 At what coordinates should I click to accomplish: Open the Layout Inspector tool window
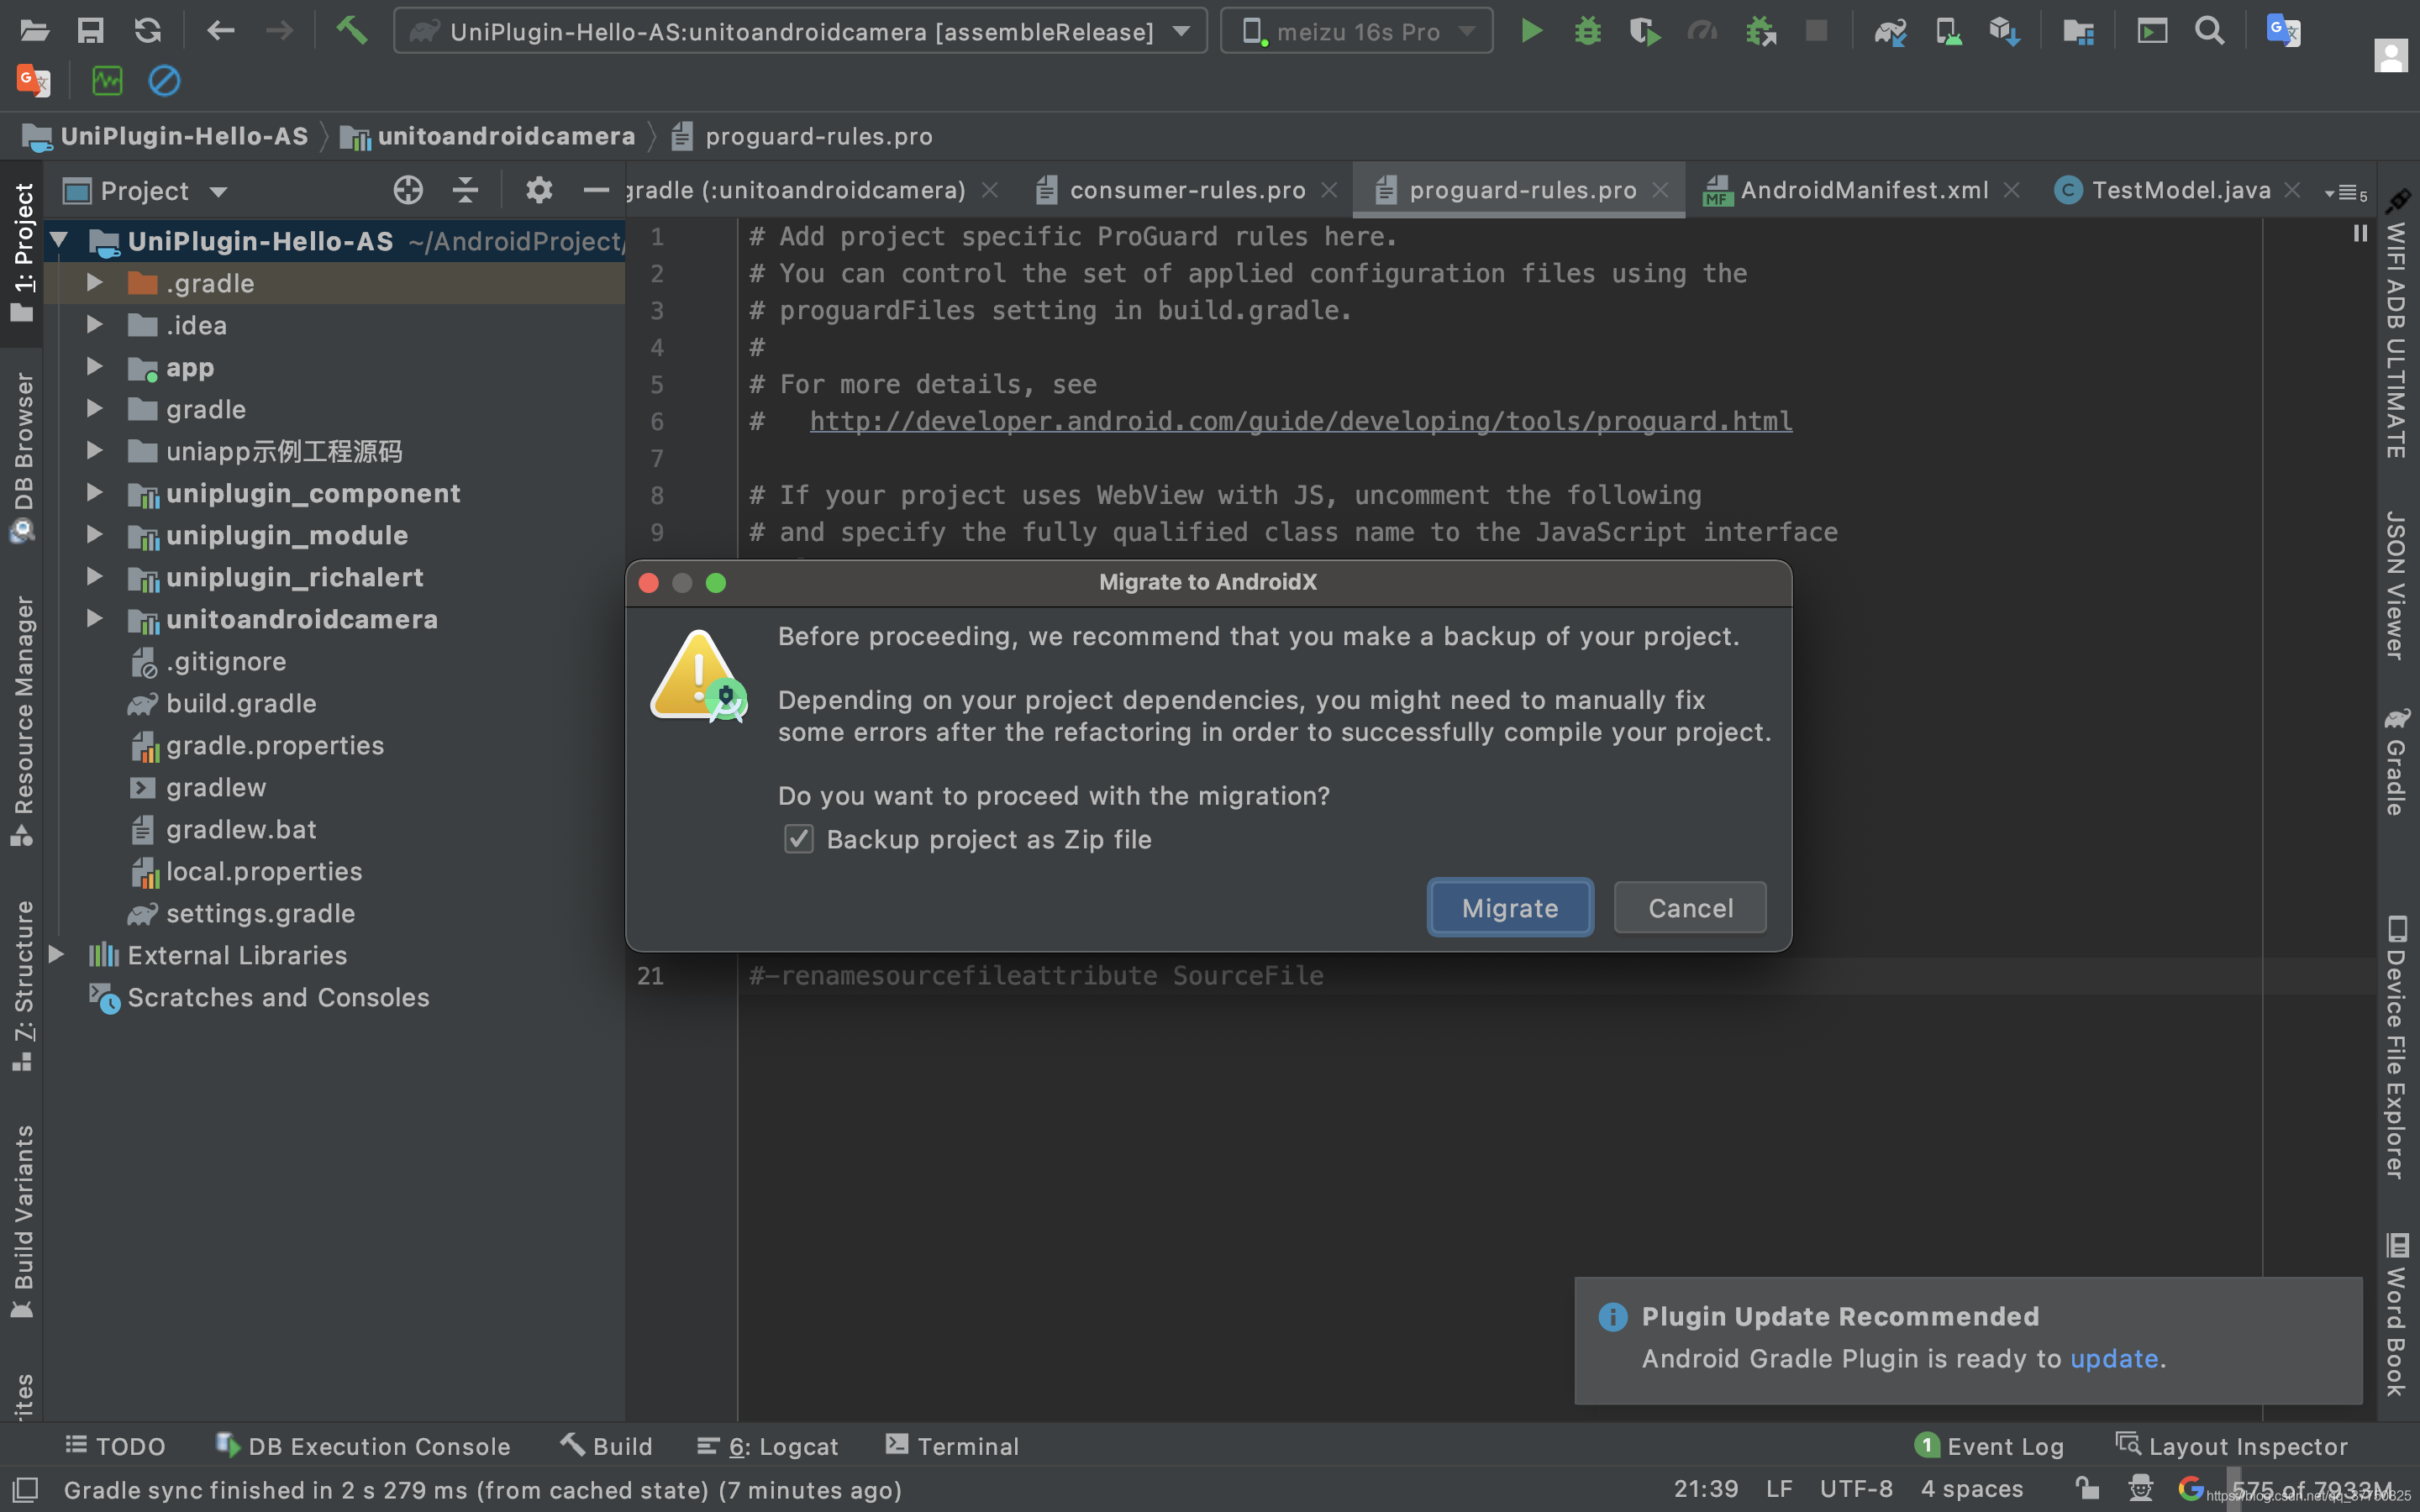coord(2231,1446)
